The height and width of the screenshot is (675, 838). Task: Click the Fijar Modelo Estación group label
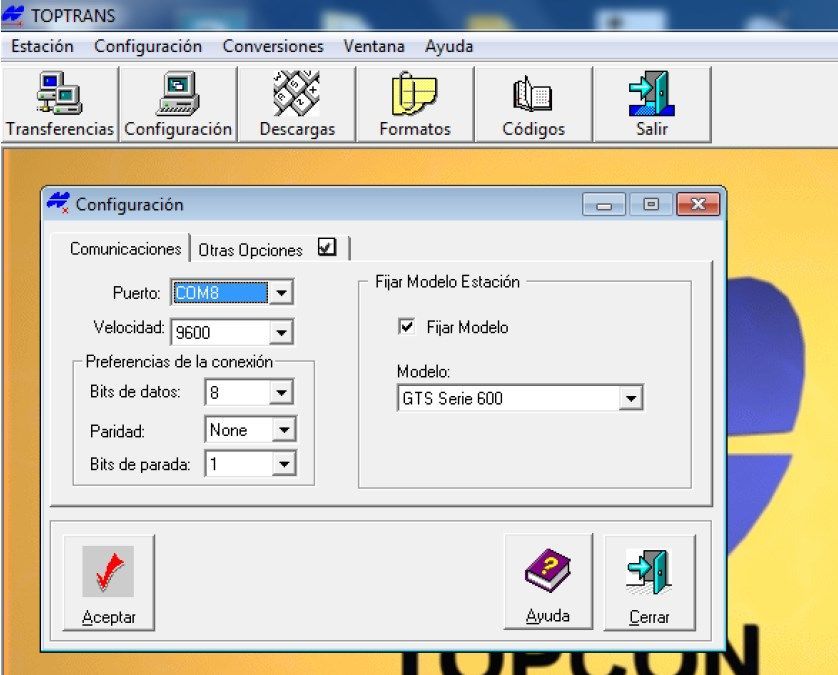tap(447, 282)
